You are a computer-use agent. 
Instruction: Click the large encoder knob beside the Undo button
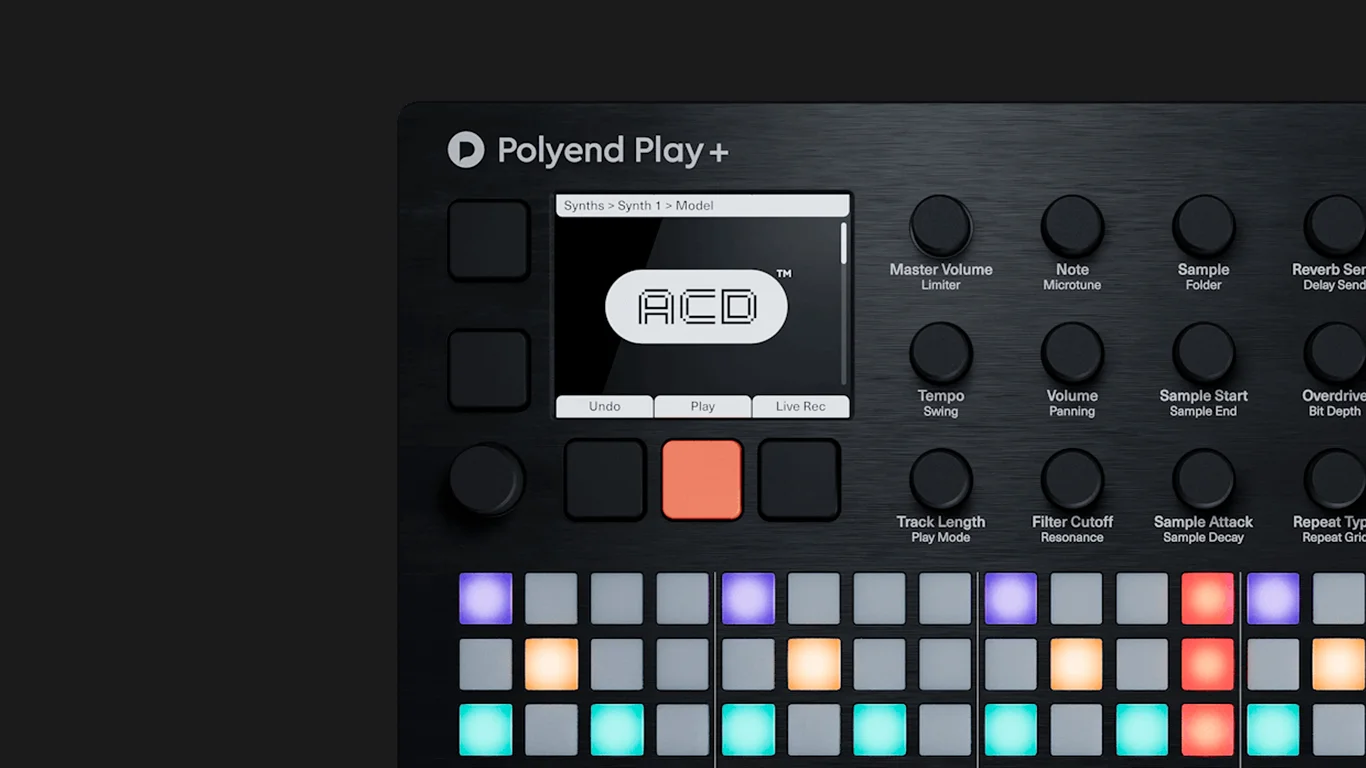click(x=486, y=479)
